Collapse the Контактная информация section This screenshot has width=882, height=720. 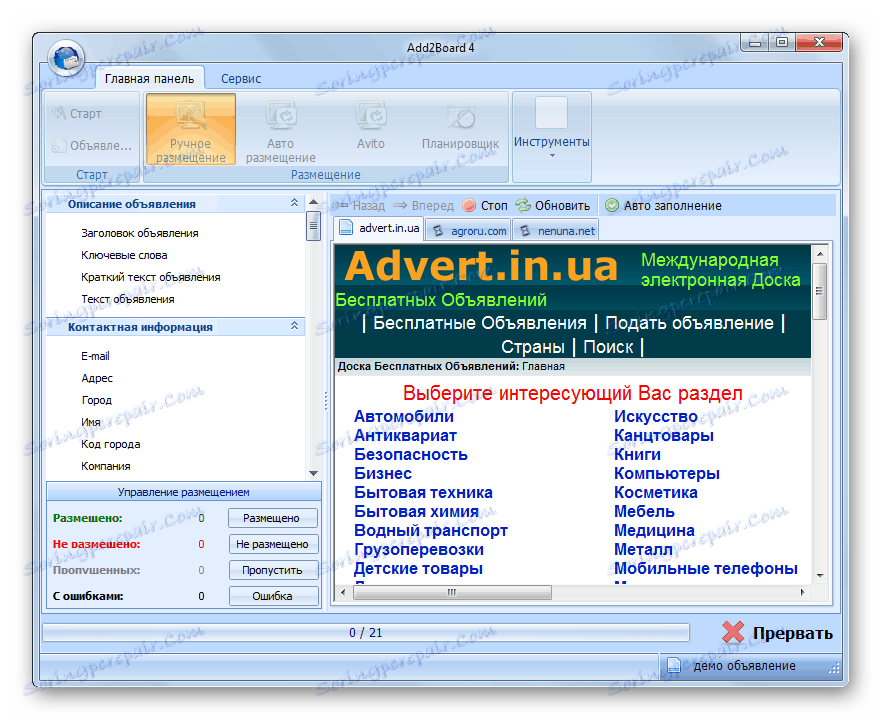coord(294,326)
